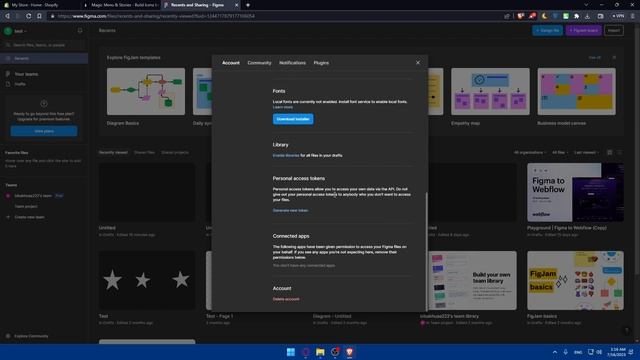Viewport: 640px width, 360px height.
Task: Click See all templates link
Action: (595, 58)
